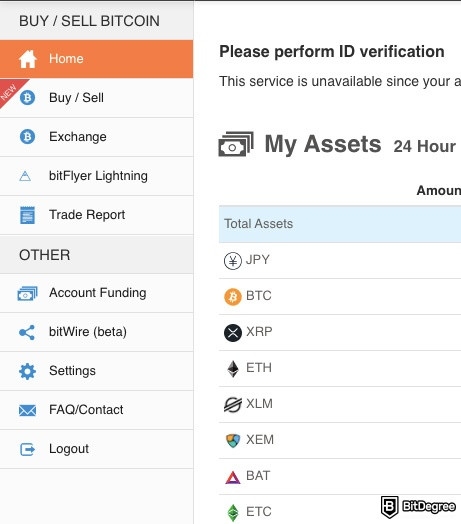Click the XLM Stellar icon

(233, 405)
